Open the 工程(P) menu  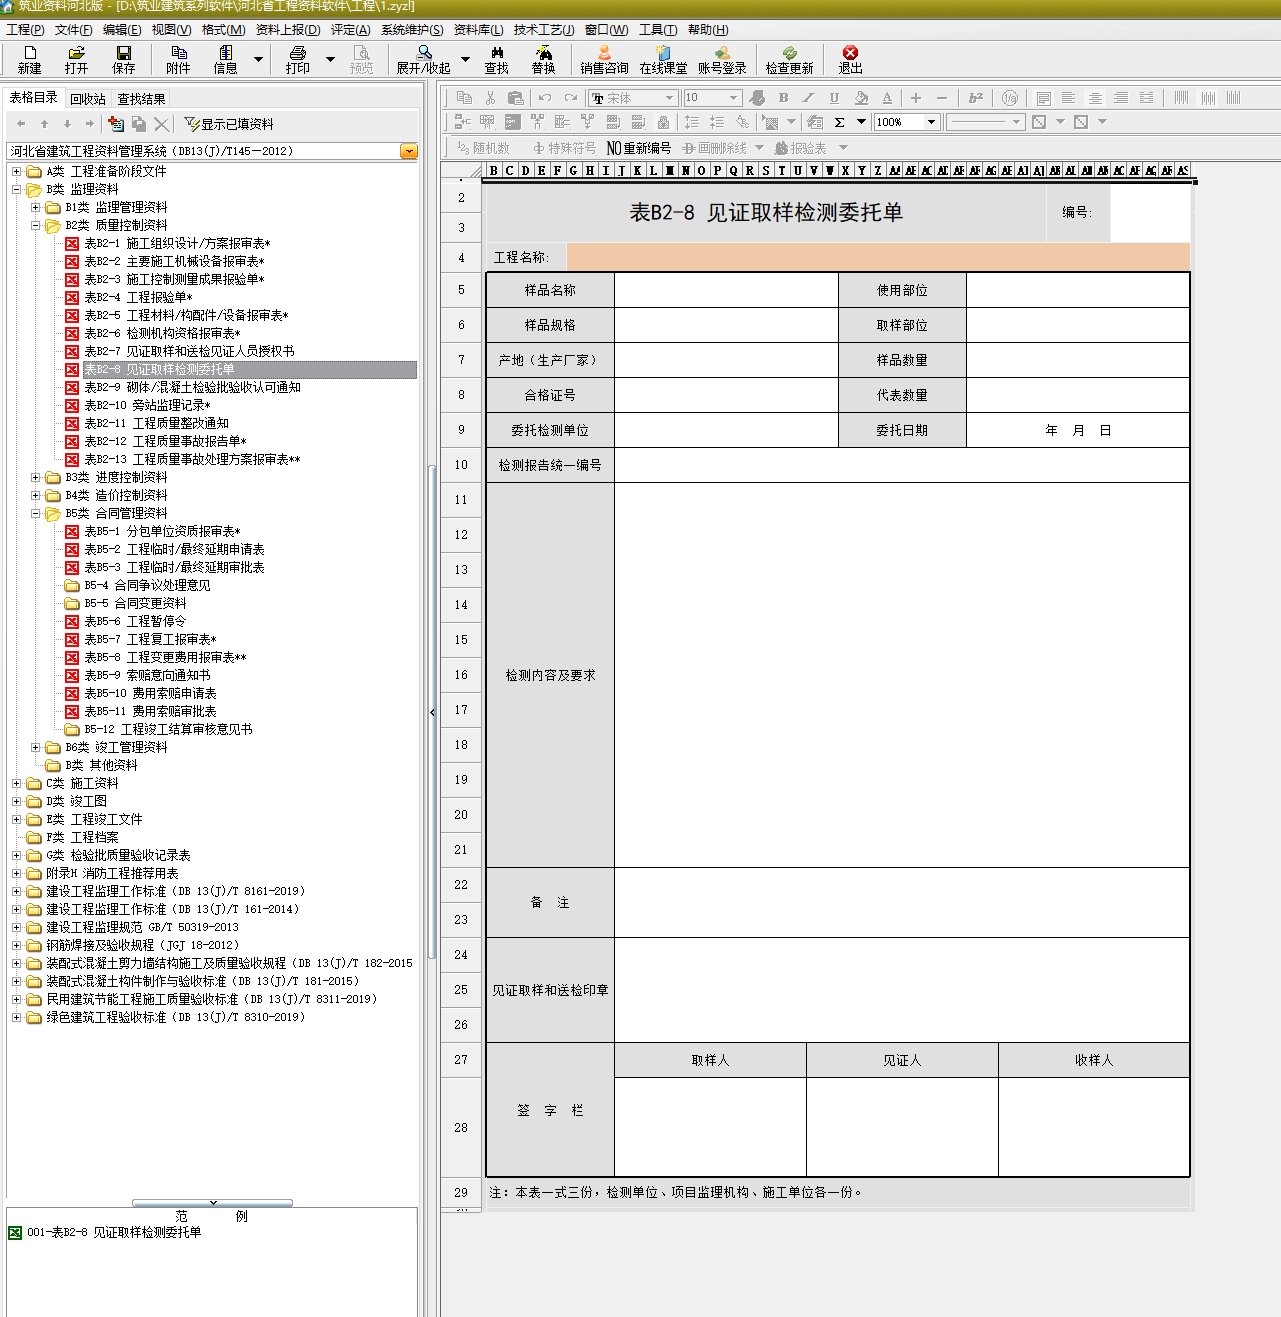(x=25, y=30)
